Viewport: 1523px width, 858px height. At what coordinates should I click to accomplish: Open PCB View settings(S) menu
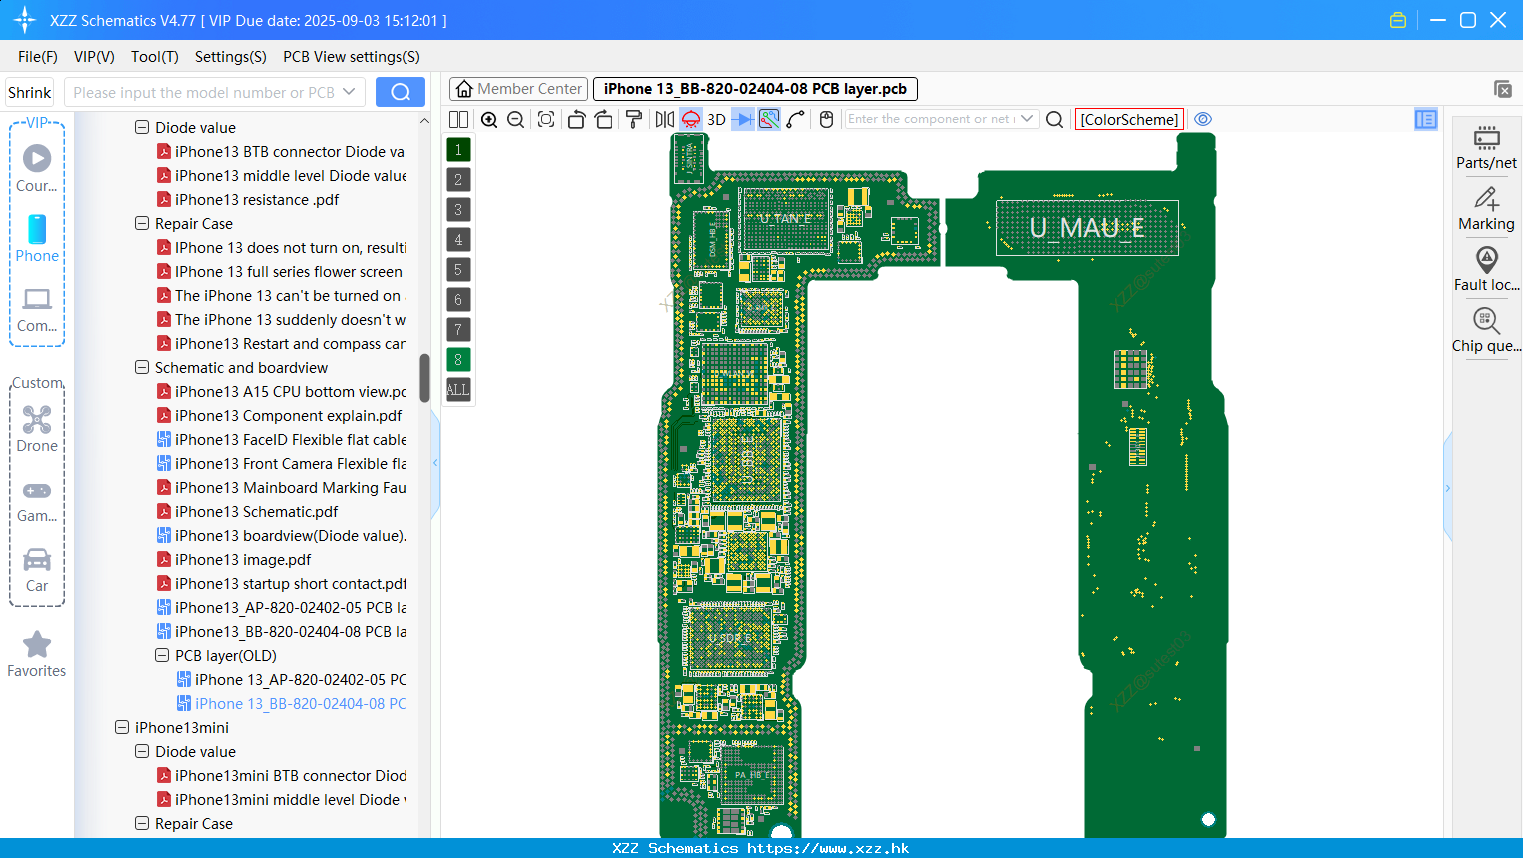[351, 57]
